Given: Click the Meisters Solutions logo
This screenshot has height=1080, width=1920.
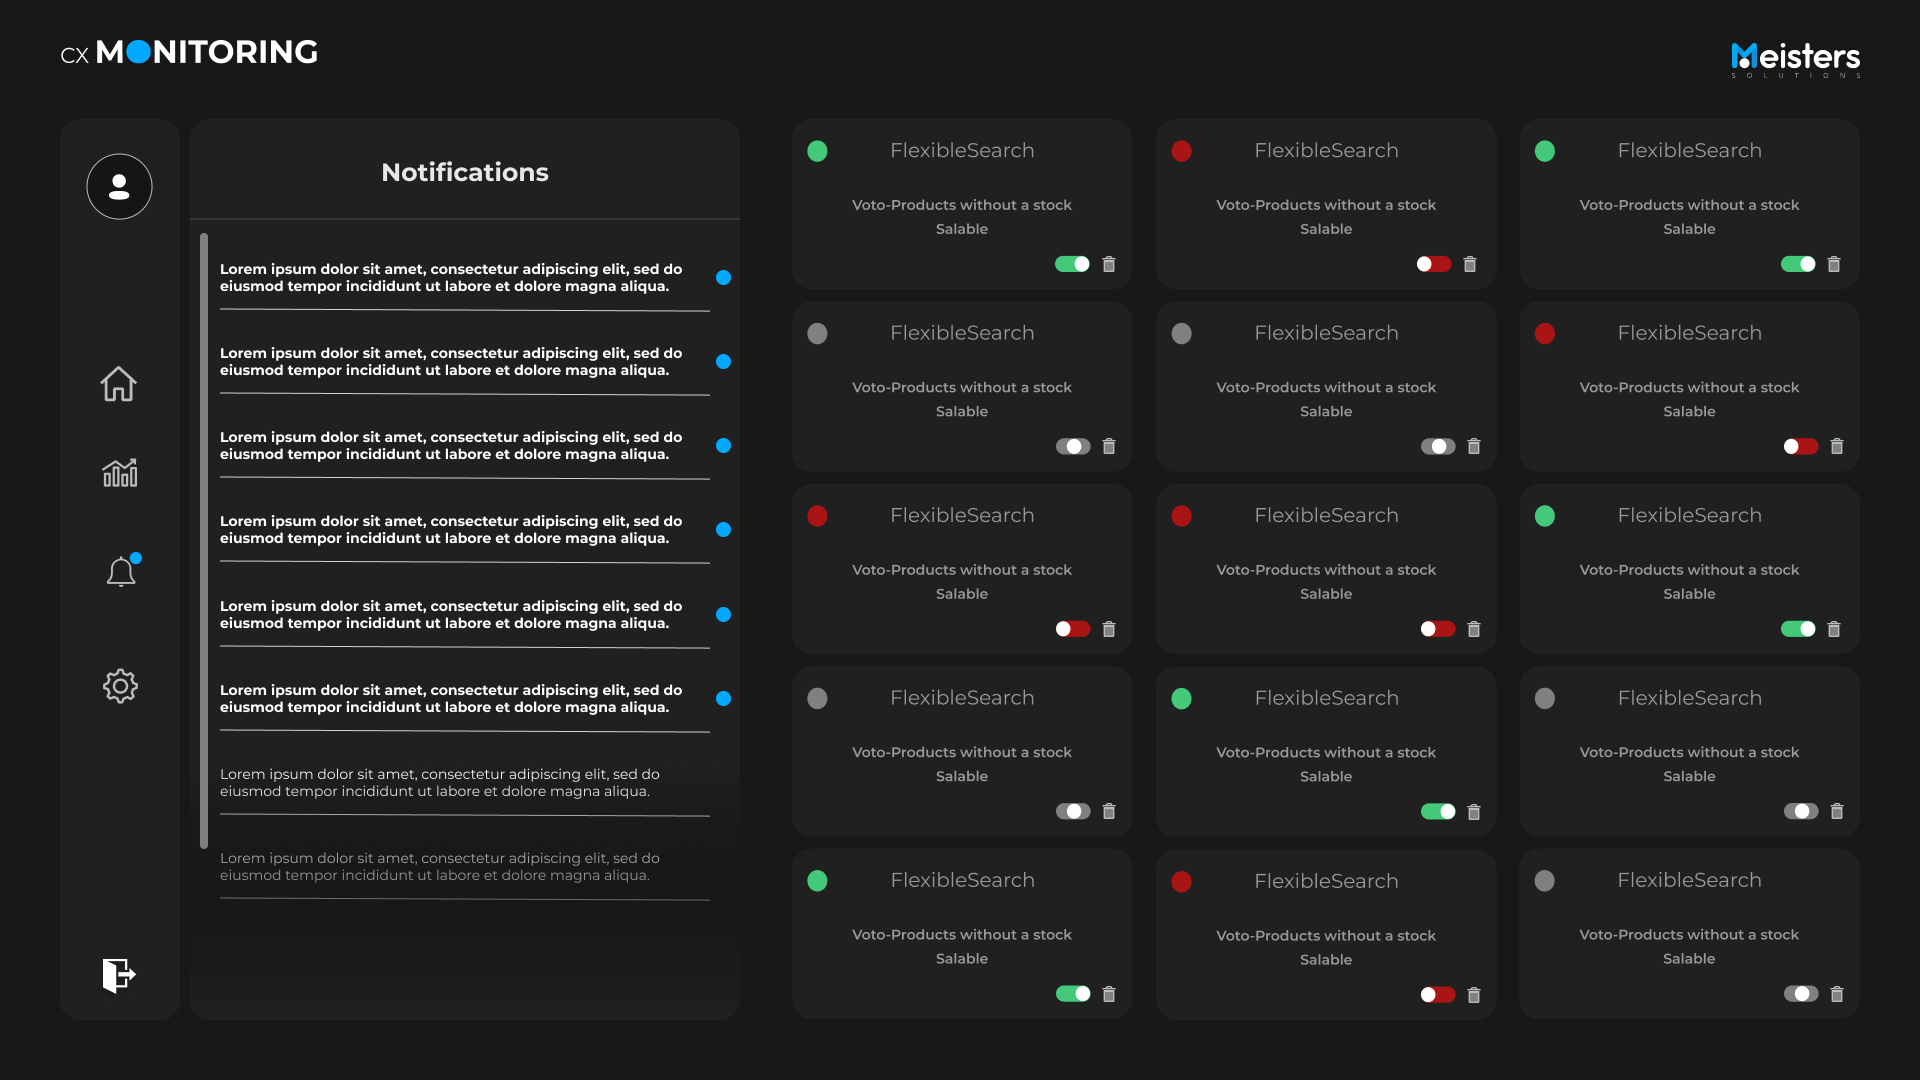Looking at the screenshot, I should point(1795,59).
